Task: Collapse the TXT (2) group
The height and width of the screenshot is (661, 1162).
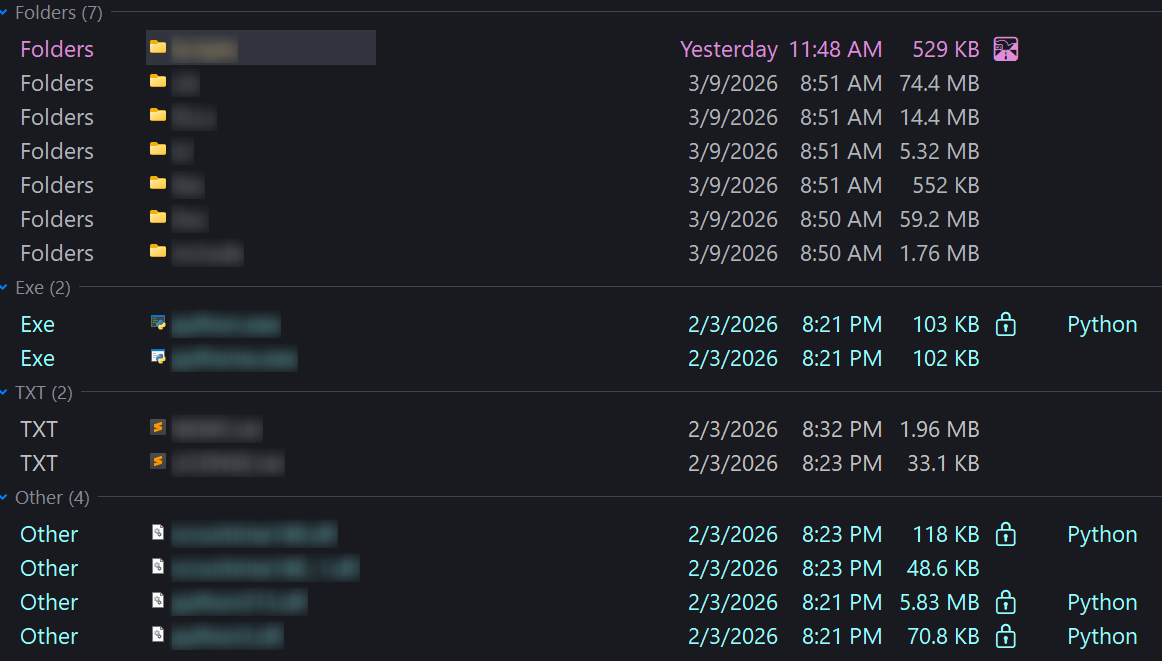Action: click(4, 393)
